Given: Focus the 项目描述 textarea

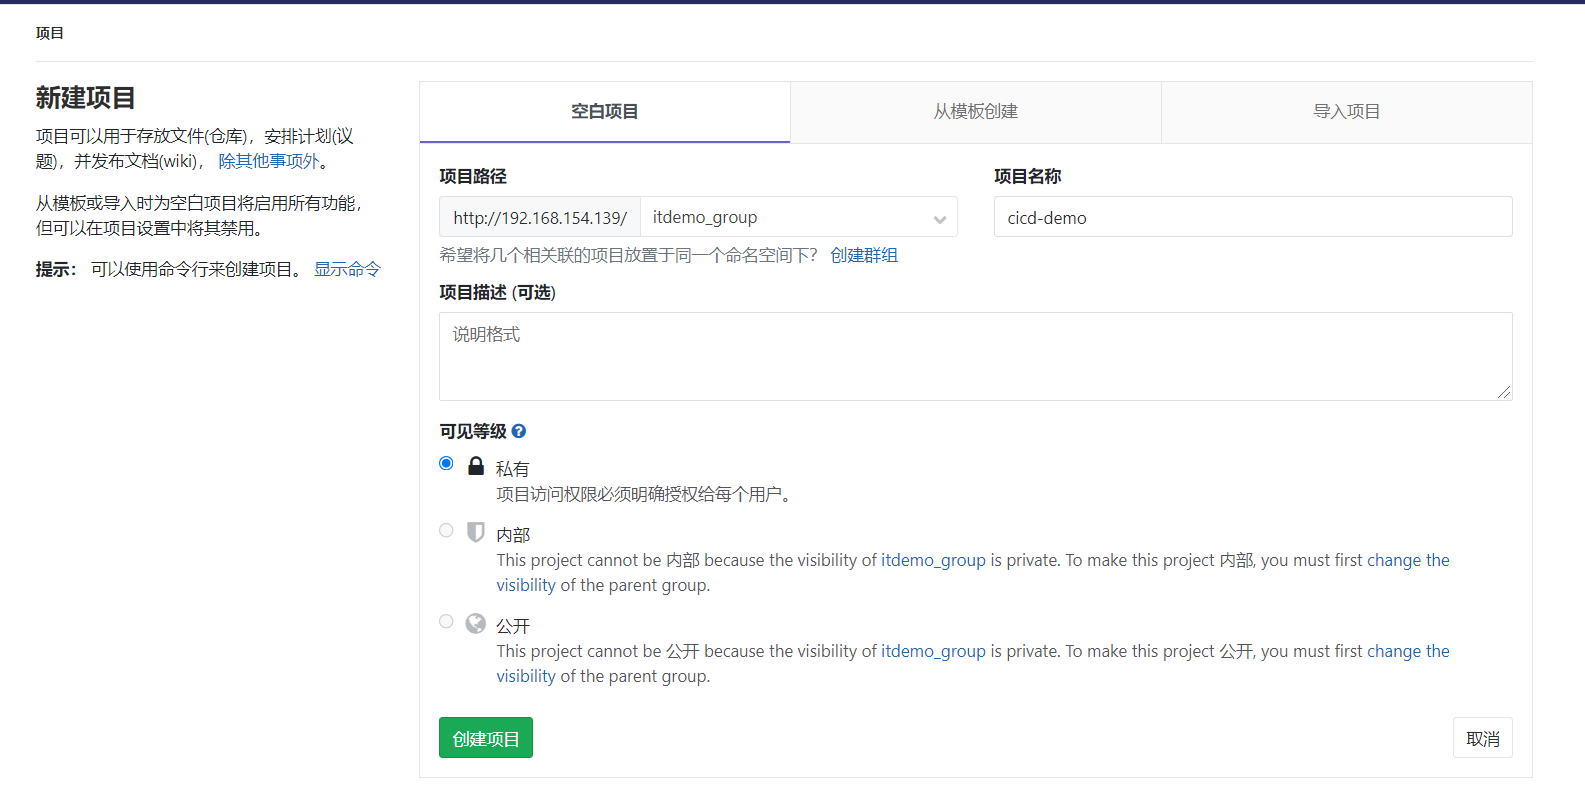Looking at the screenshot, I should coord(976,356).
